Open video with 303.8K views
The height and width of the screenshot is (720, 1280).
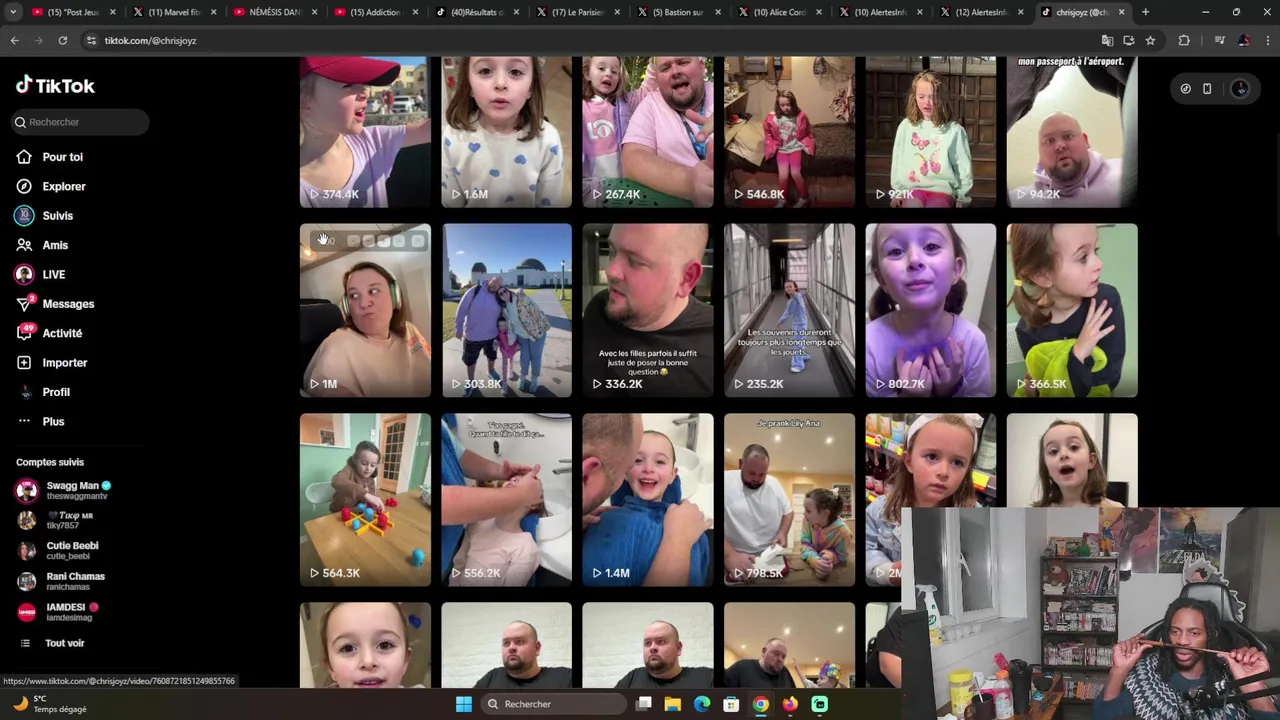point(507,310)
